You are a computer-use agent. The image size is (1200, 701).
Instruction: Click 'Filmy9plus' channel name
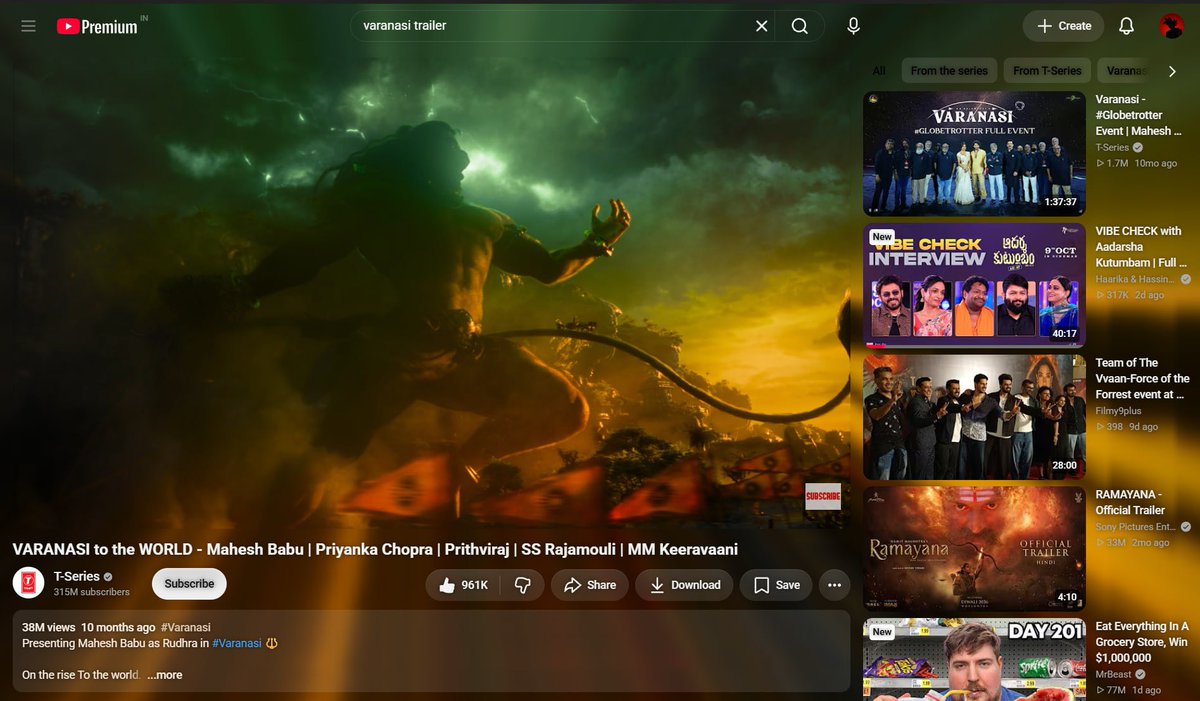(x=1118, y=410)
